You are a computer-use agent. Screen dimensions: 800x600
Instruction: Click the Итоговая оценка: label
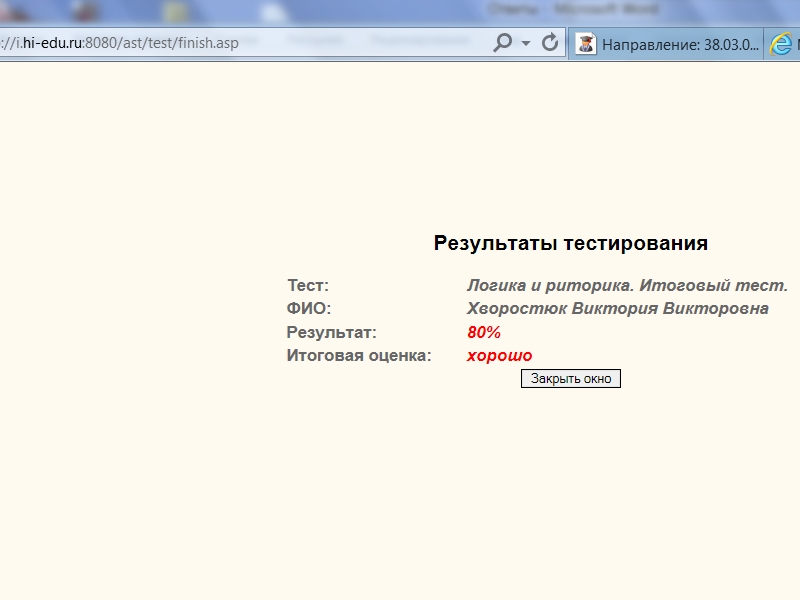coord(358,356)
